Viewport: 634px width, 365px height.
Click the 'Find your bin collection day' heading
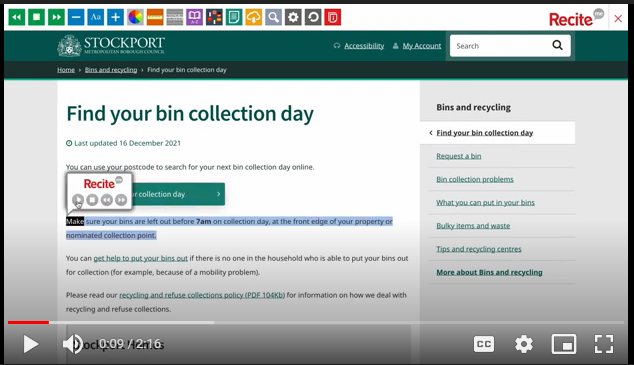pos(190,114)
